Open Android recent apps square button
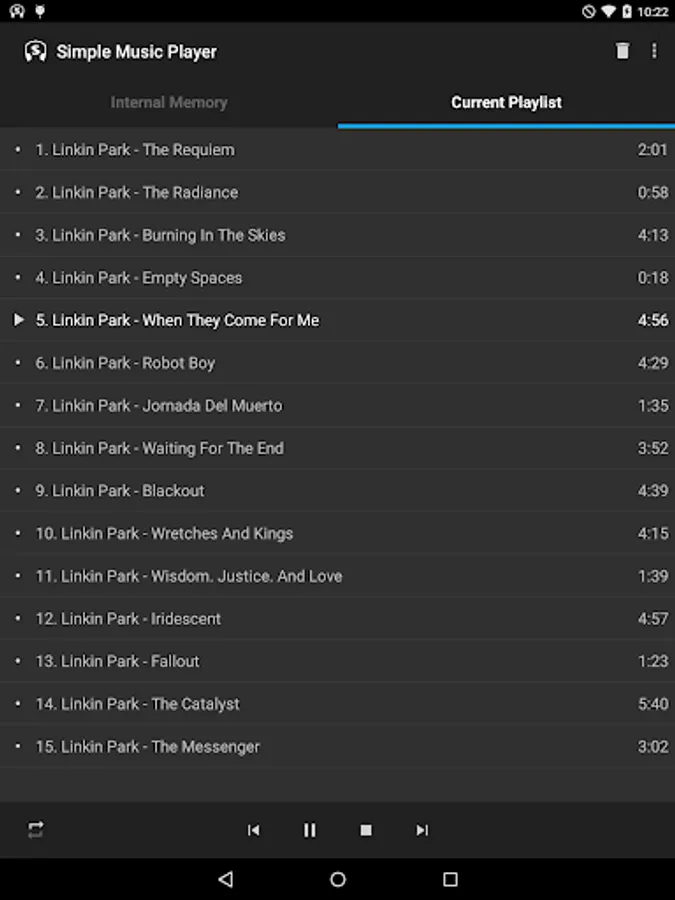Image resolution: width=675 pixels, height=900 pixels. point(450,879)
